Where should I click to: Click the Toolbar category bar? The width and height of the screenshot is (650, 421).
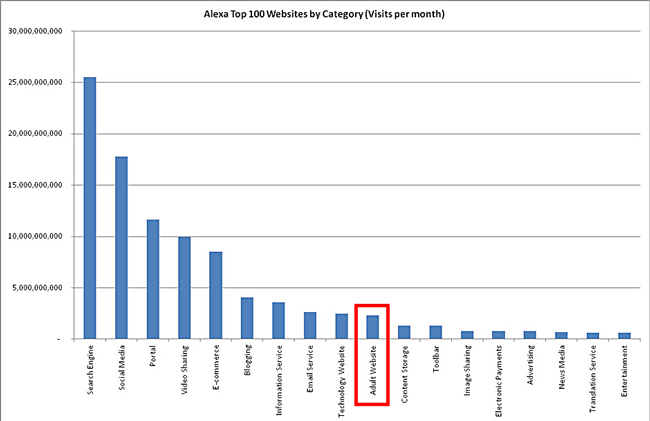point(436,332)
